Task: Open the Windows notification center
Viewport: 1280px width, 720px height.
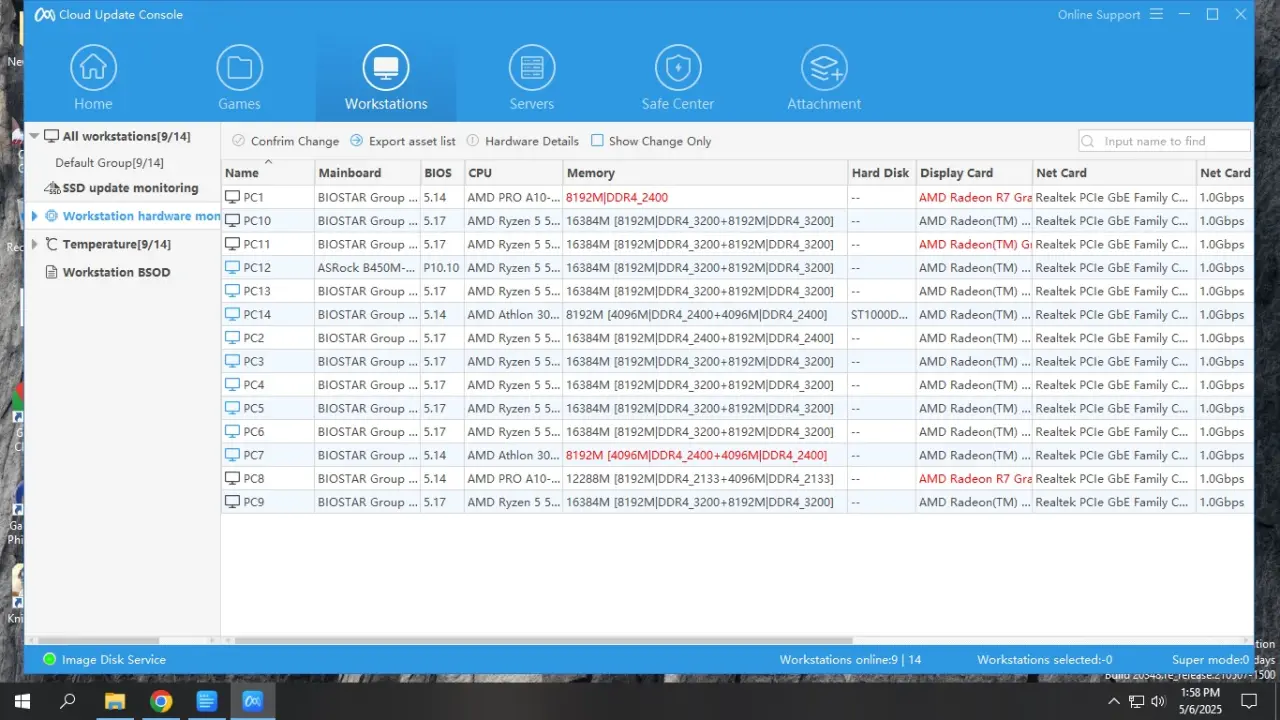Action: tap(1248, 700)
